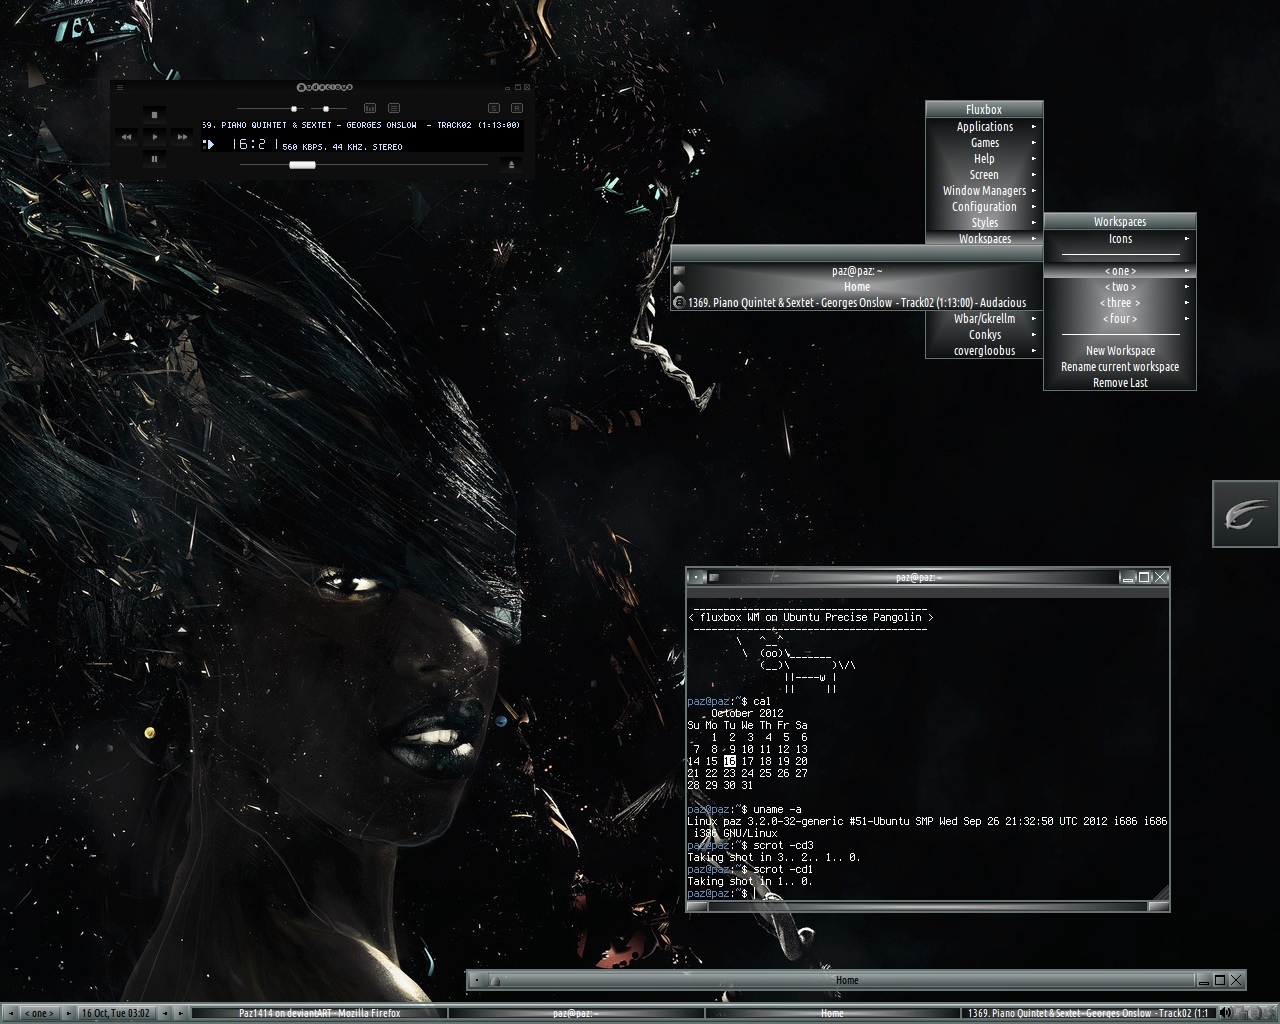1280x1024 pixels.
Task: Click next window arrow in toolbar
Action: point(181,1013)
